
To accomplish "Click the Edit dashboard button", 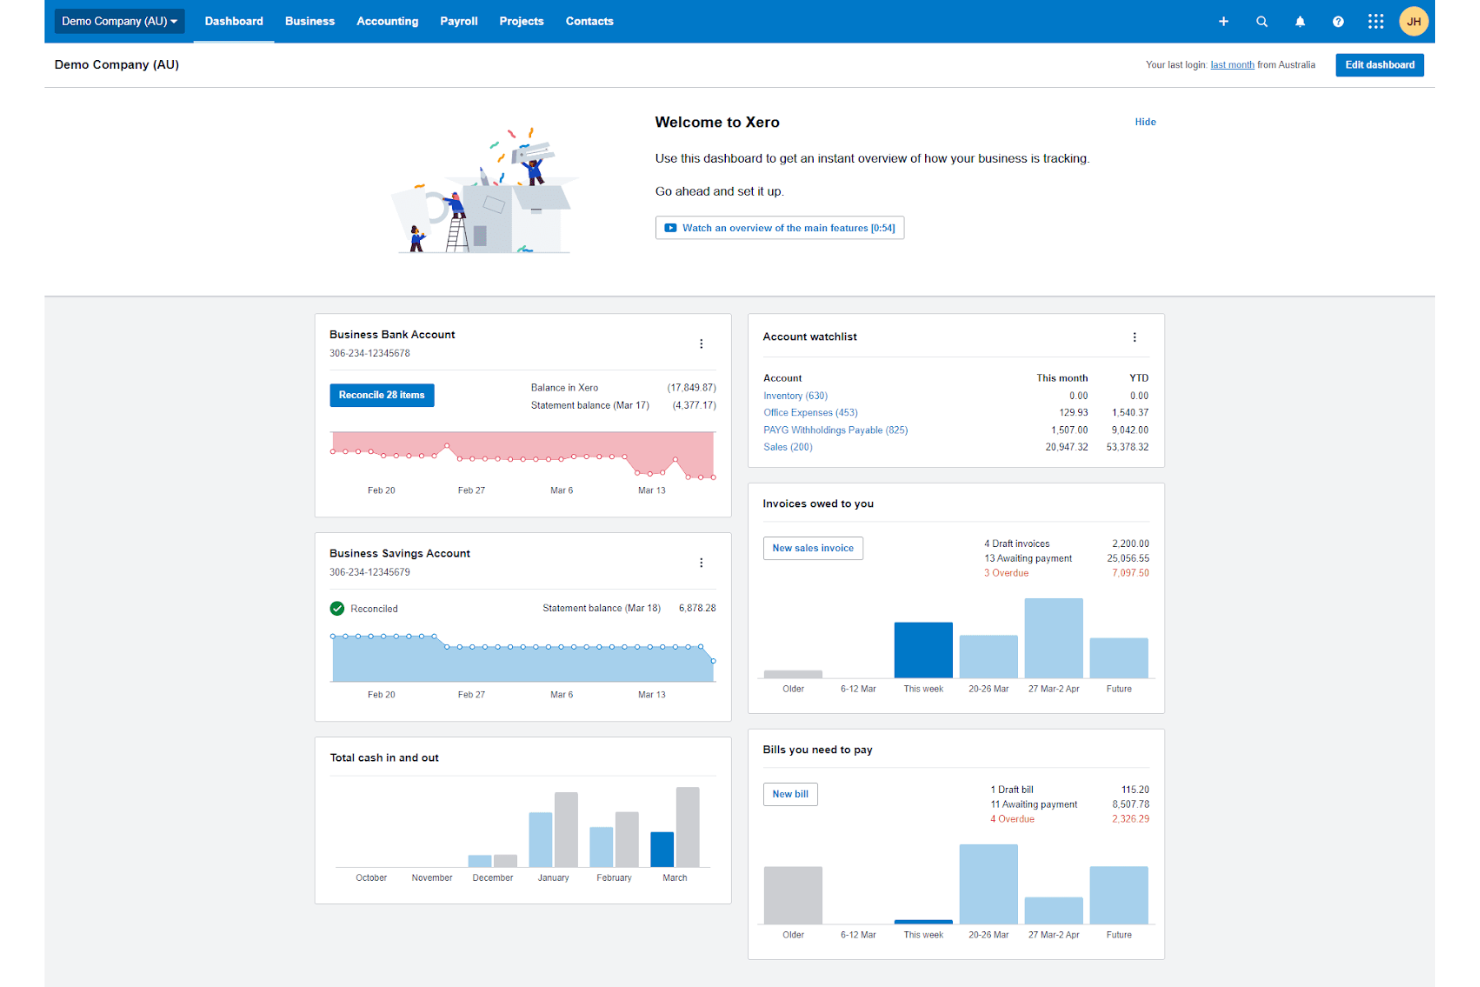I will pos(1380,65).
